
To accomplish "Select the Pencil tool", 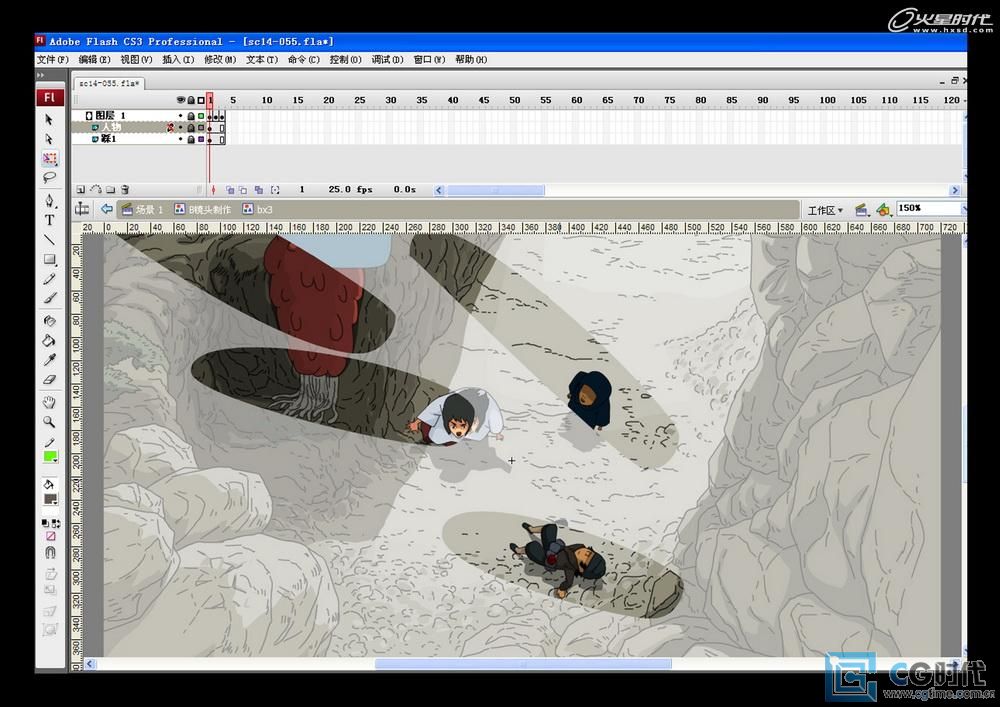I will point(49,279).
